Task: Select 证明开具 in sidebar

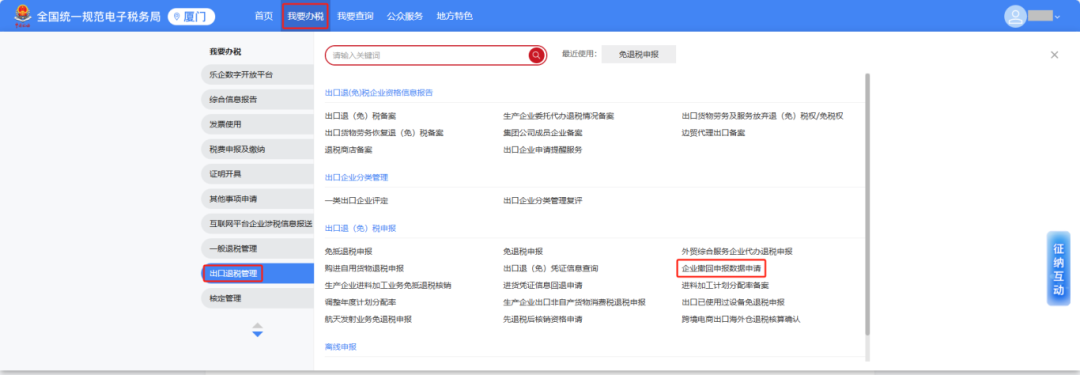Action: click(x=258, y=174)
